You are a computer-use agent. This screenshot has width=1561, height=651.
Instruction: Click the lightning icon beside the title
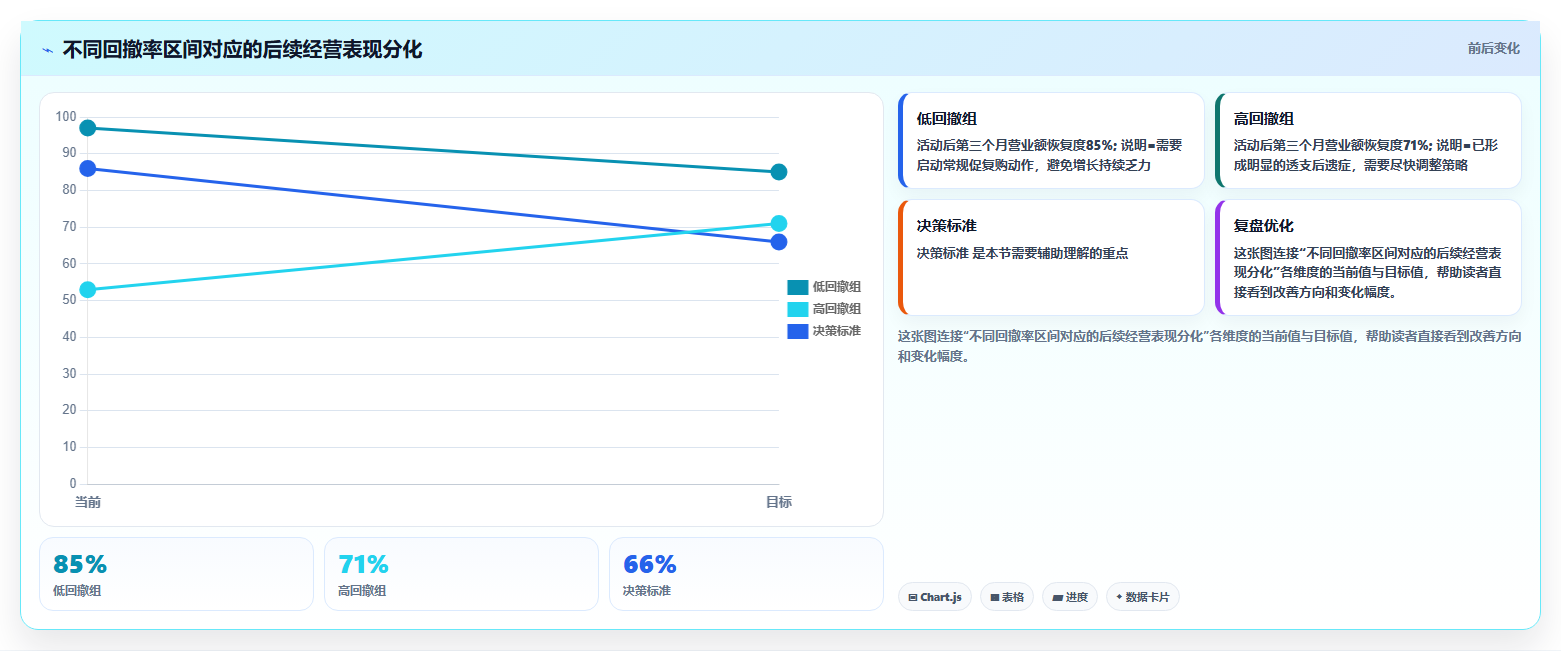(48, 50)
